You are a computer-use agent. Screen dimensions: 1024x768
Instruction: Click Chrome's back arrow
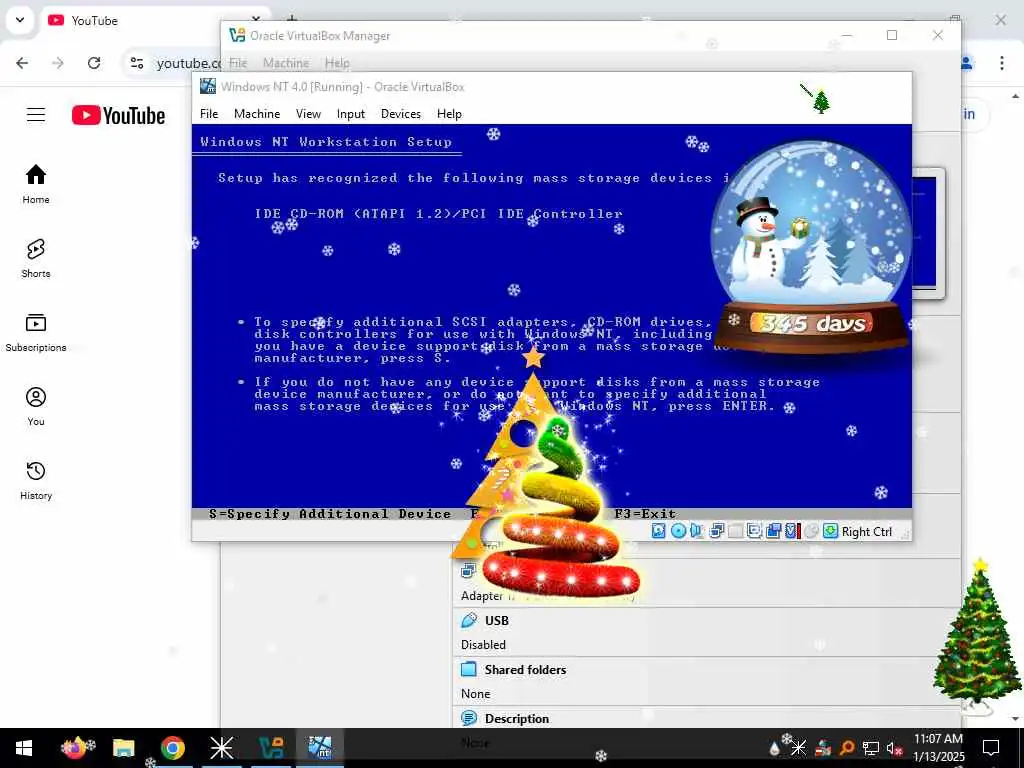pos(22,63)
